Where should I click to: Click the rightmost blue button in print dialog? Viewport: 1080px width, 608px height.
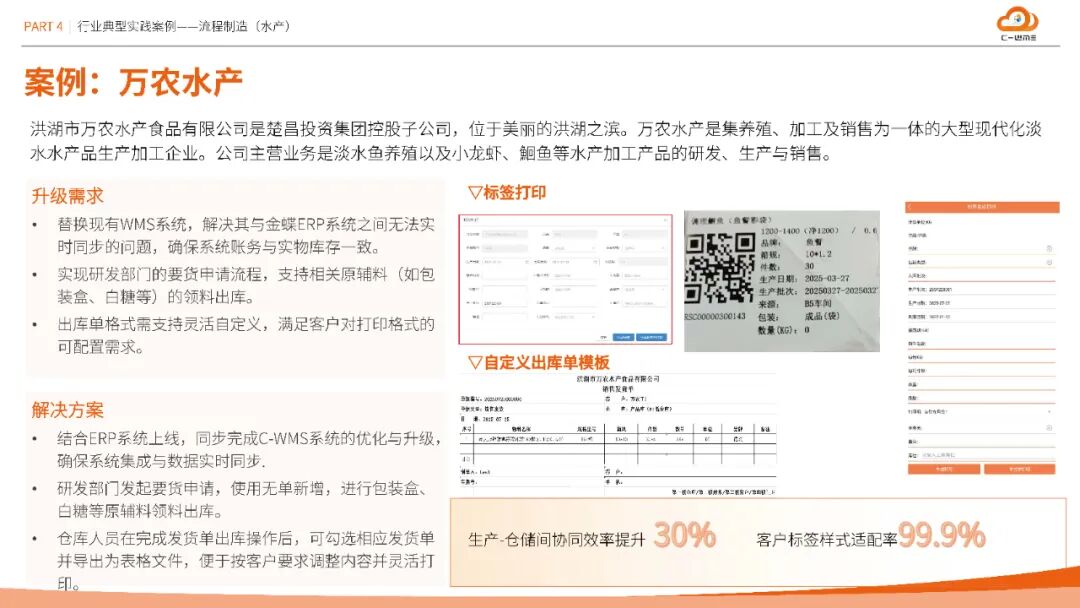pyautogui.click(x=651, y=337)
